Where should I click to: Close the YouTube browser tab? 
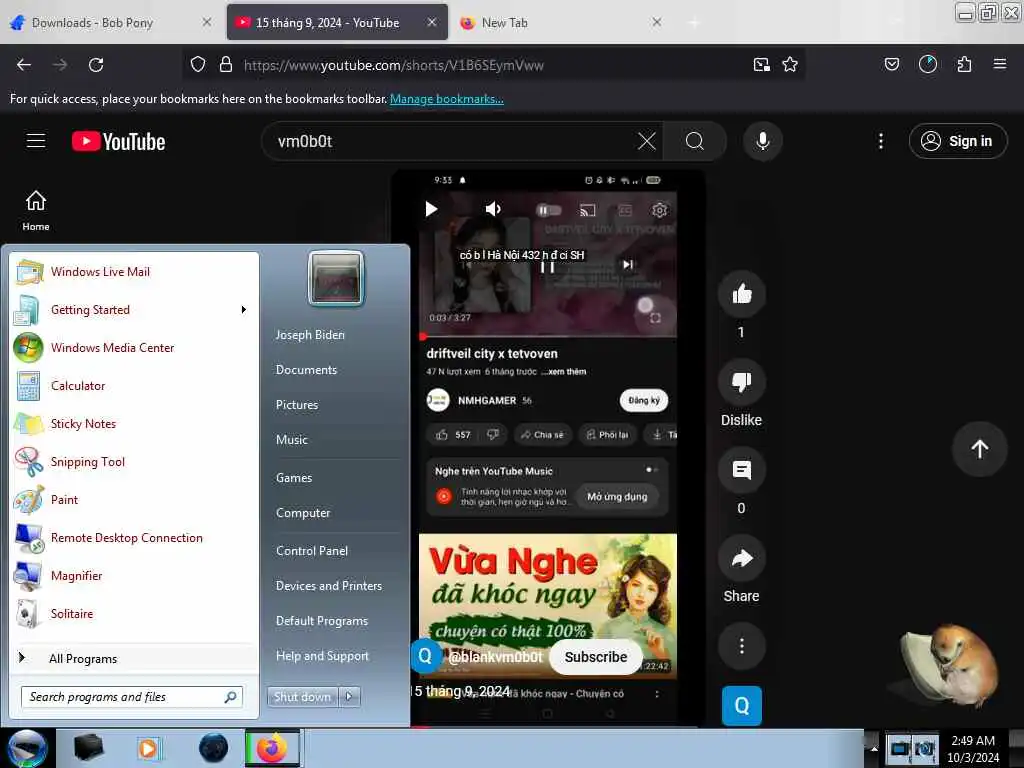click(432, 22)
